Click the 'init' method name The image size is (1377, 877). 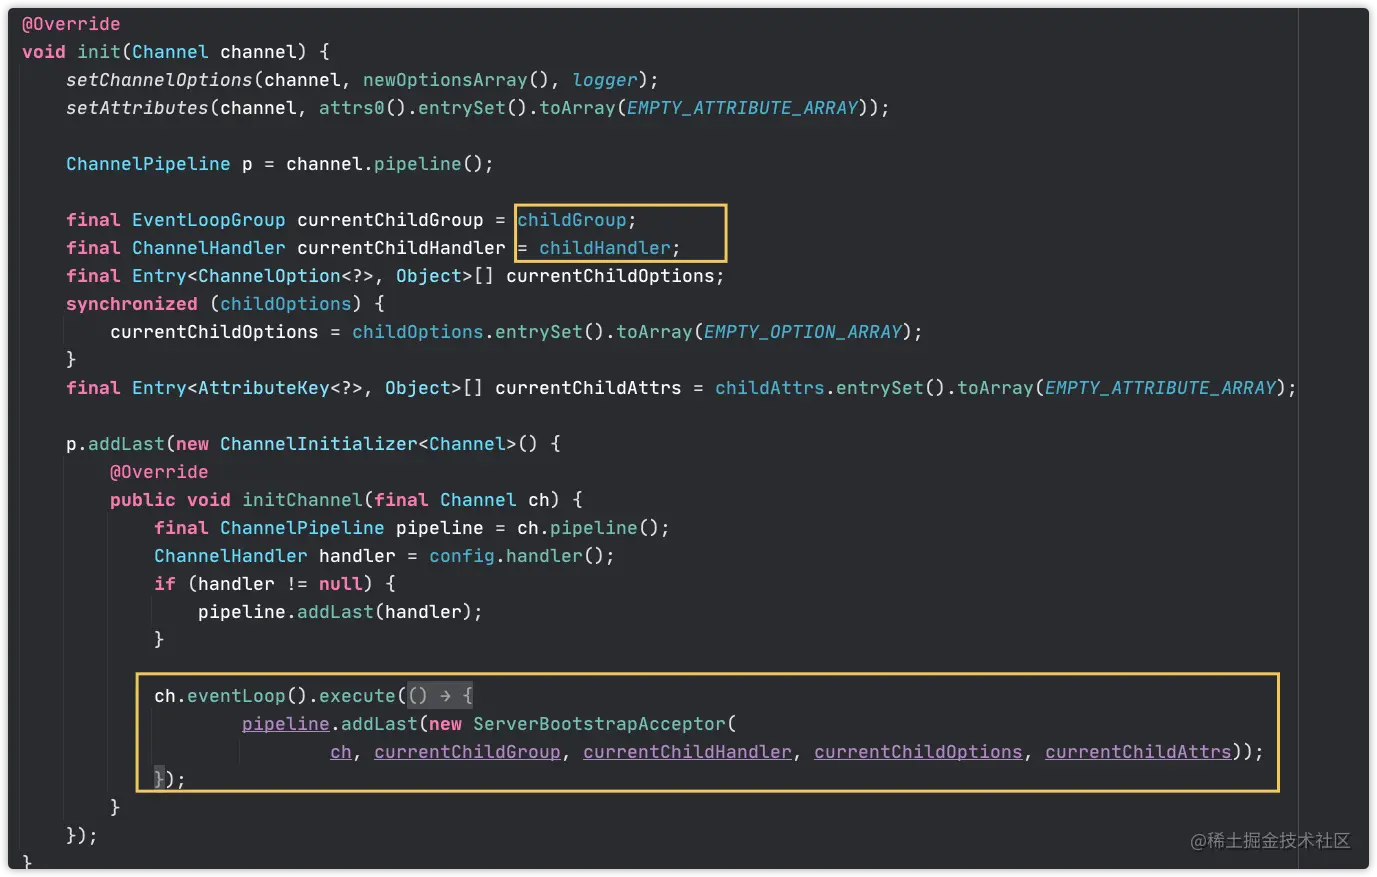click(x=99, y=52)
